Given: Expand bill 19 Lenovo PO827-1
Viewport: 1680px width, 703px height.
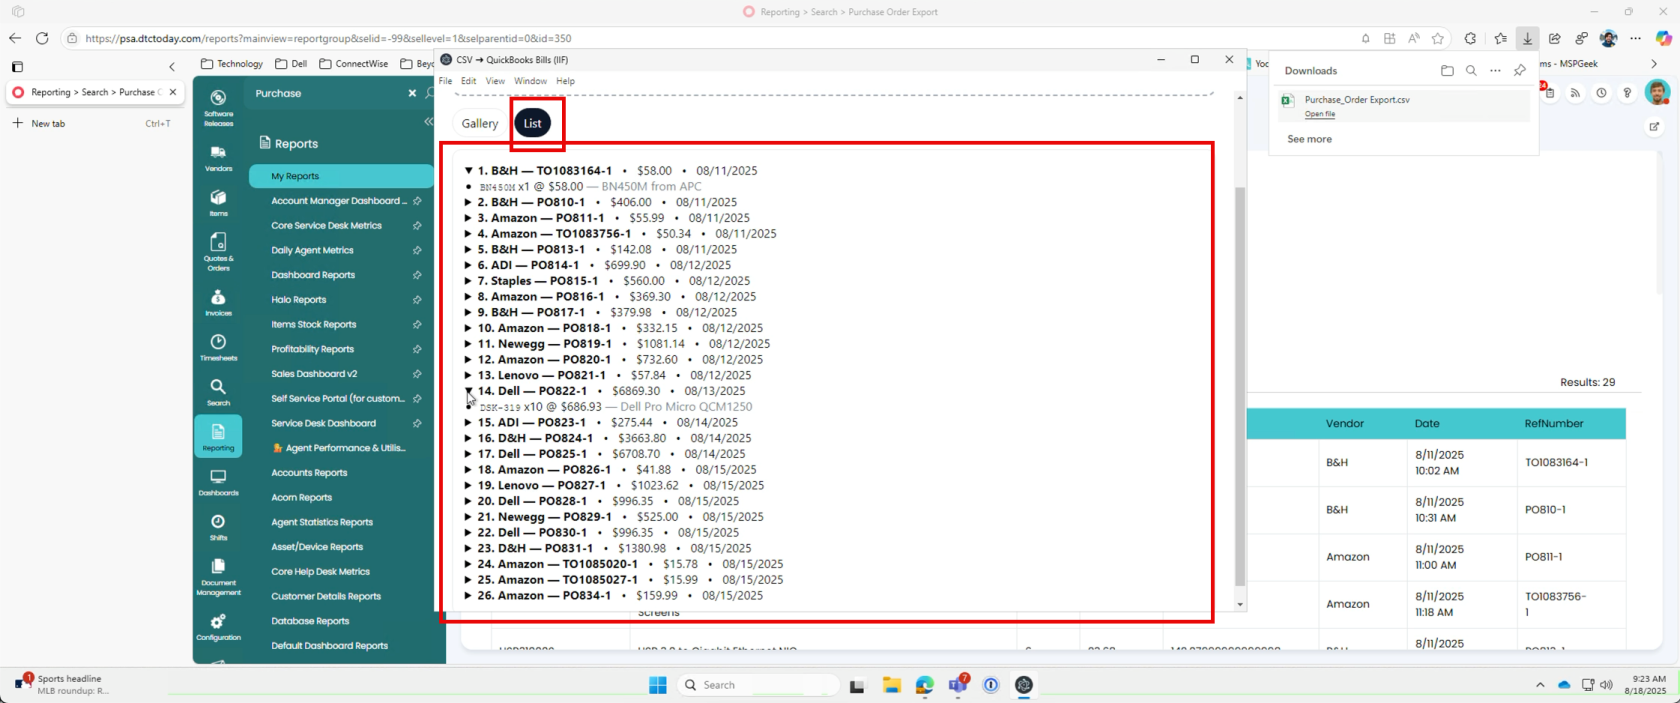Looking at the screenshot, I should (x=468, y=486).
